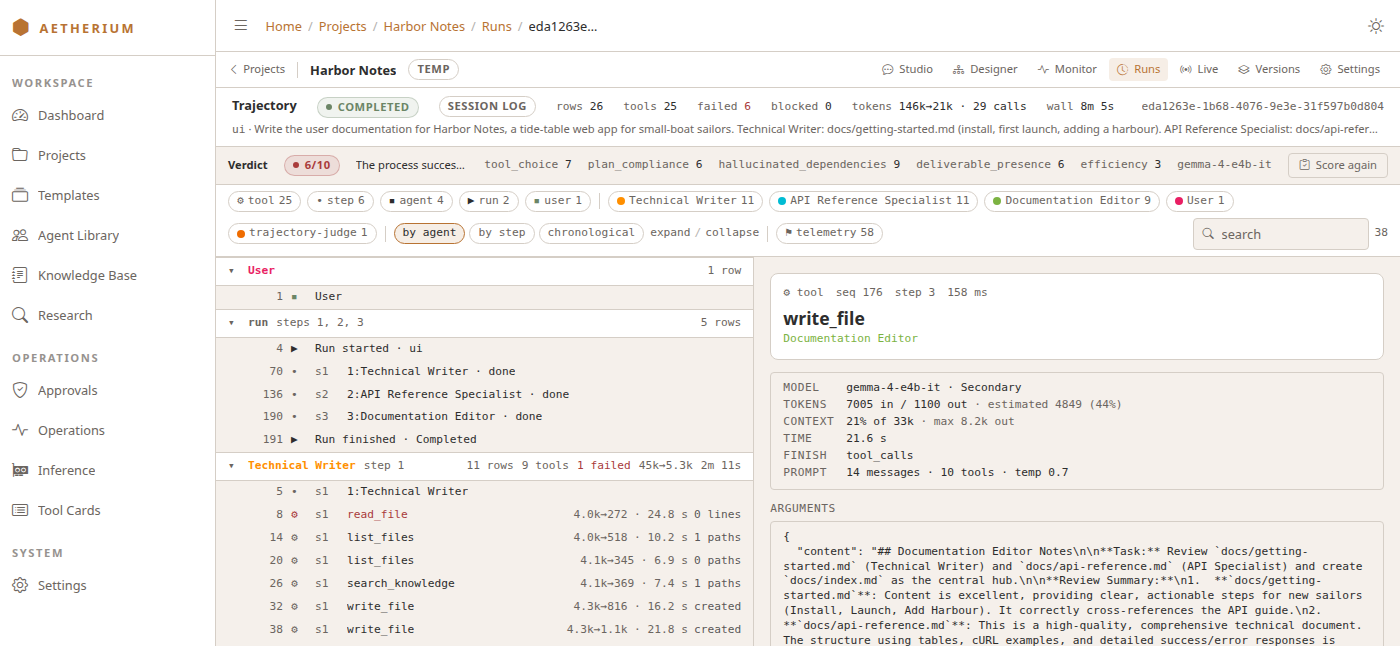Image resolution: width=1400 pixels, height=646 pixels.
Task: Click the search magnifier icon
Action: click(1208, 234)
